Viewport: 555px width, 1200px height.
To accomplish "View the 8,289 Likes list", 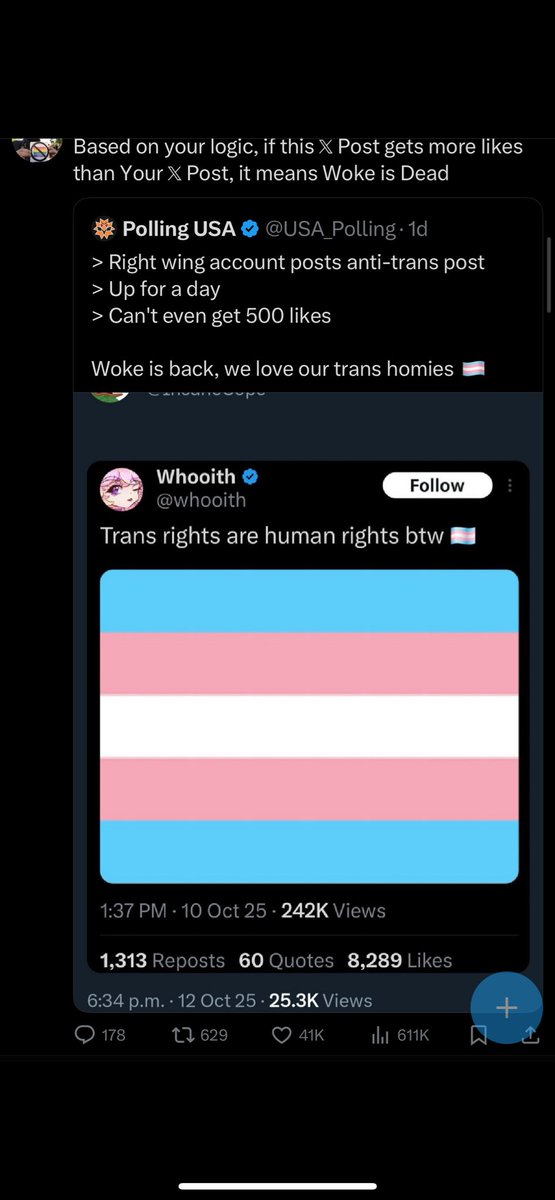I will pos(400,960).
